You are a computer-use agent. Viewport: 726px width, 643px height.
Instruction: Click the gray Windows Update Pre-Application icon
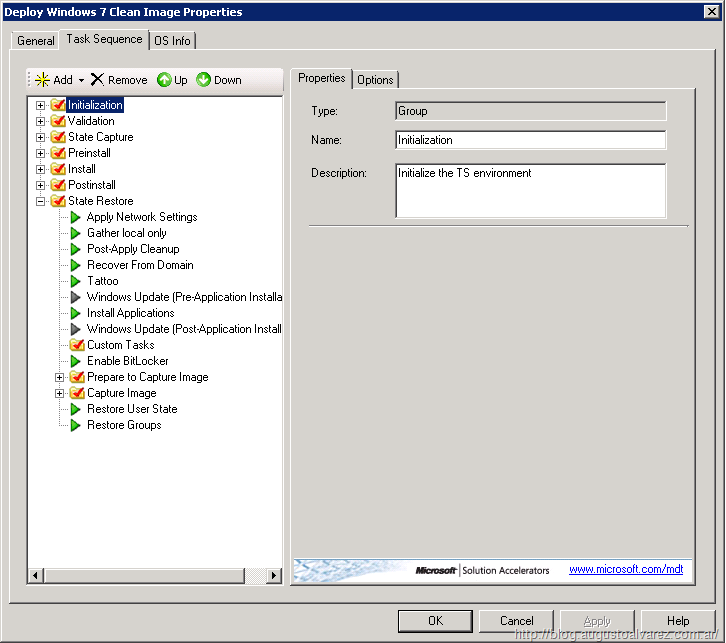[x=76, y=297]
